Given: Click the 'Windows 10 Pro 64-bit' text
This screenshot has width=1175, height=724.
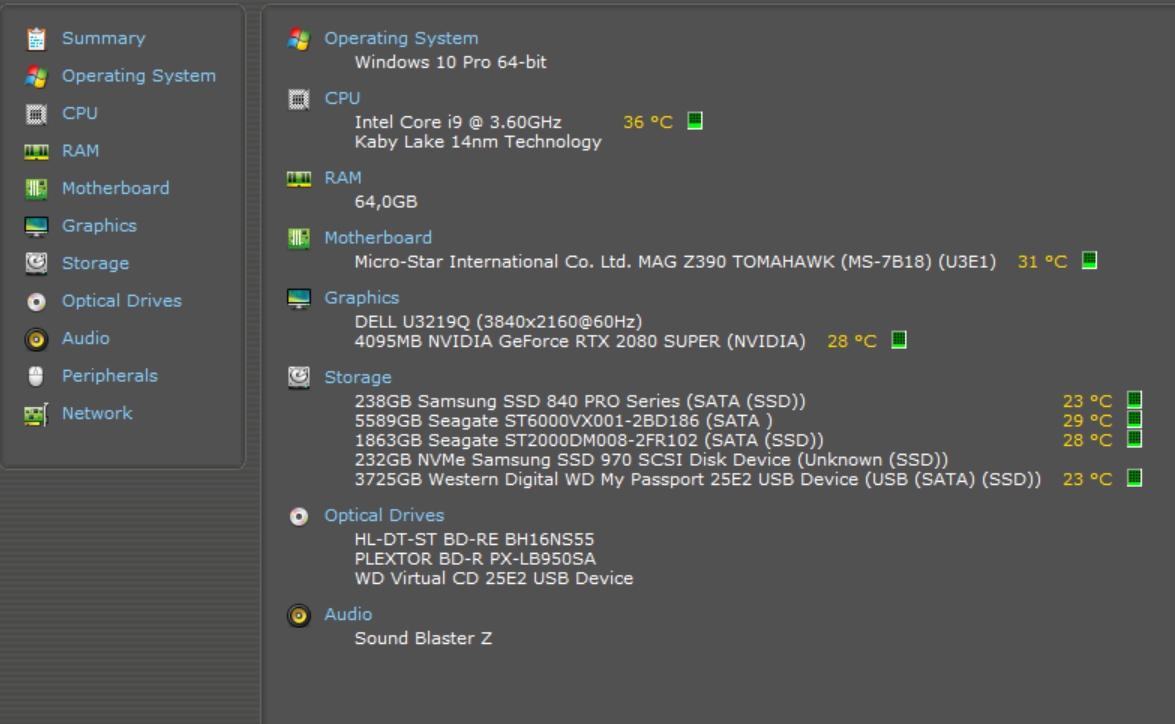Looking at the screenshot, I should [x=450, y=62].
